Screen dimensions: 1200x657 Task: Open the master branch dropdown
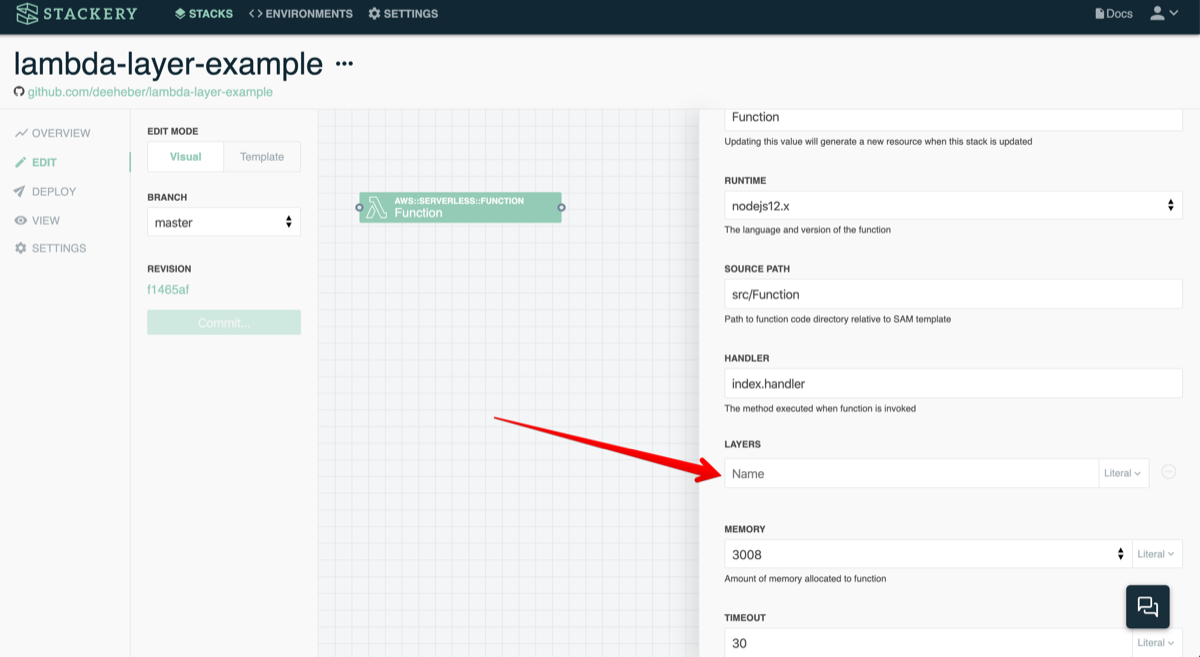coord(223,222)
